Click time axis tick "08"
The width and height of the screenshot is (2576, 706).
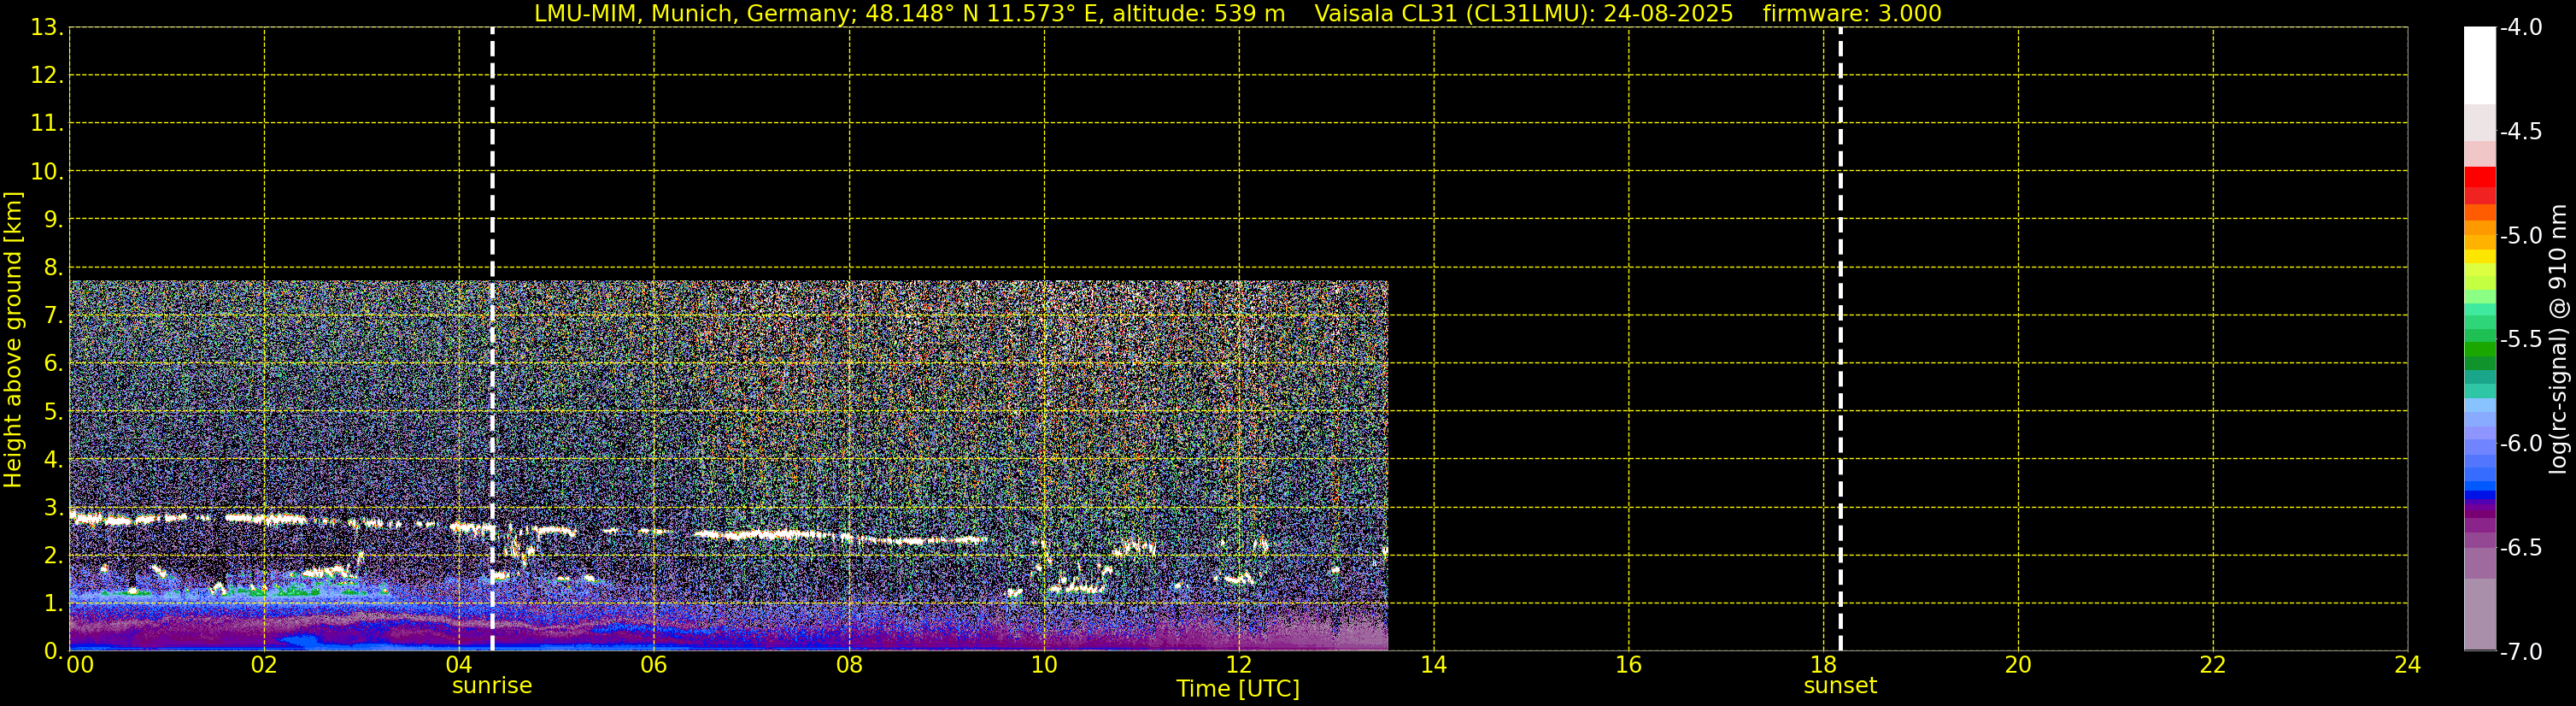point(849,665)
